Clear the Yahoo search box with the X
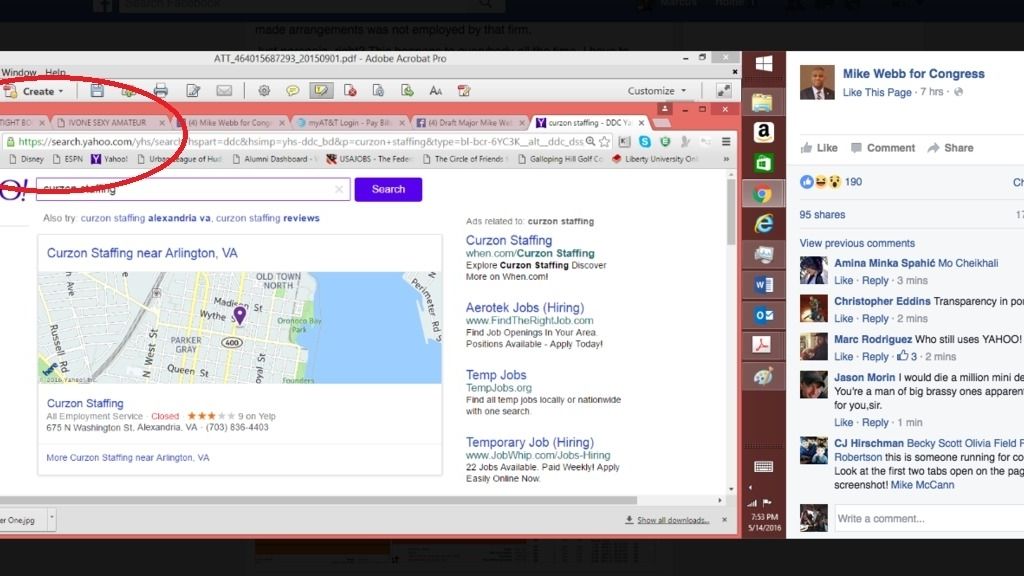The image size is (1024, 576). pos(339,189)
